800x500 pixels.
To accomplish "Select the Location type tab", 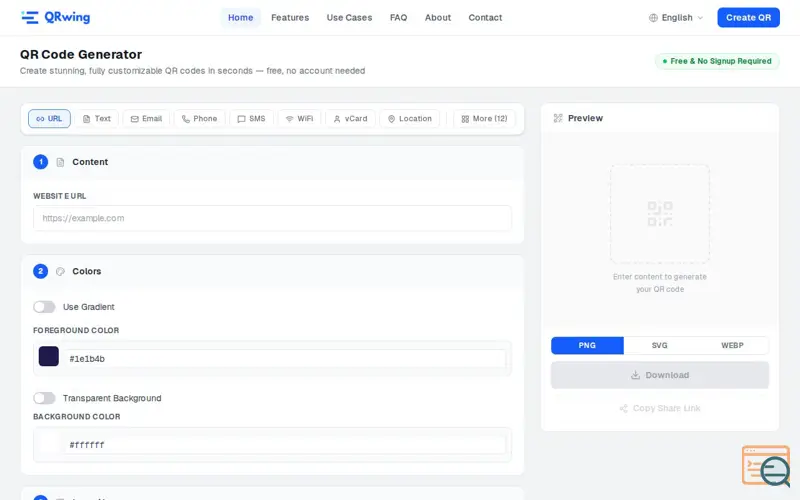I will tap(410, 119).
